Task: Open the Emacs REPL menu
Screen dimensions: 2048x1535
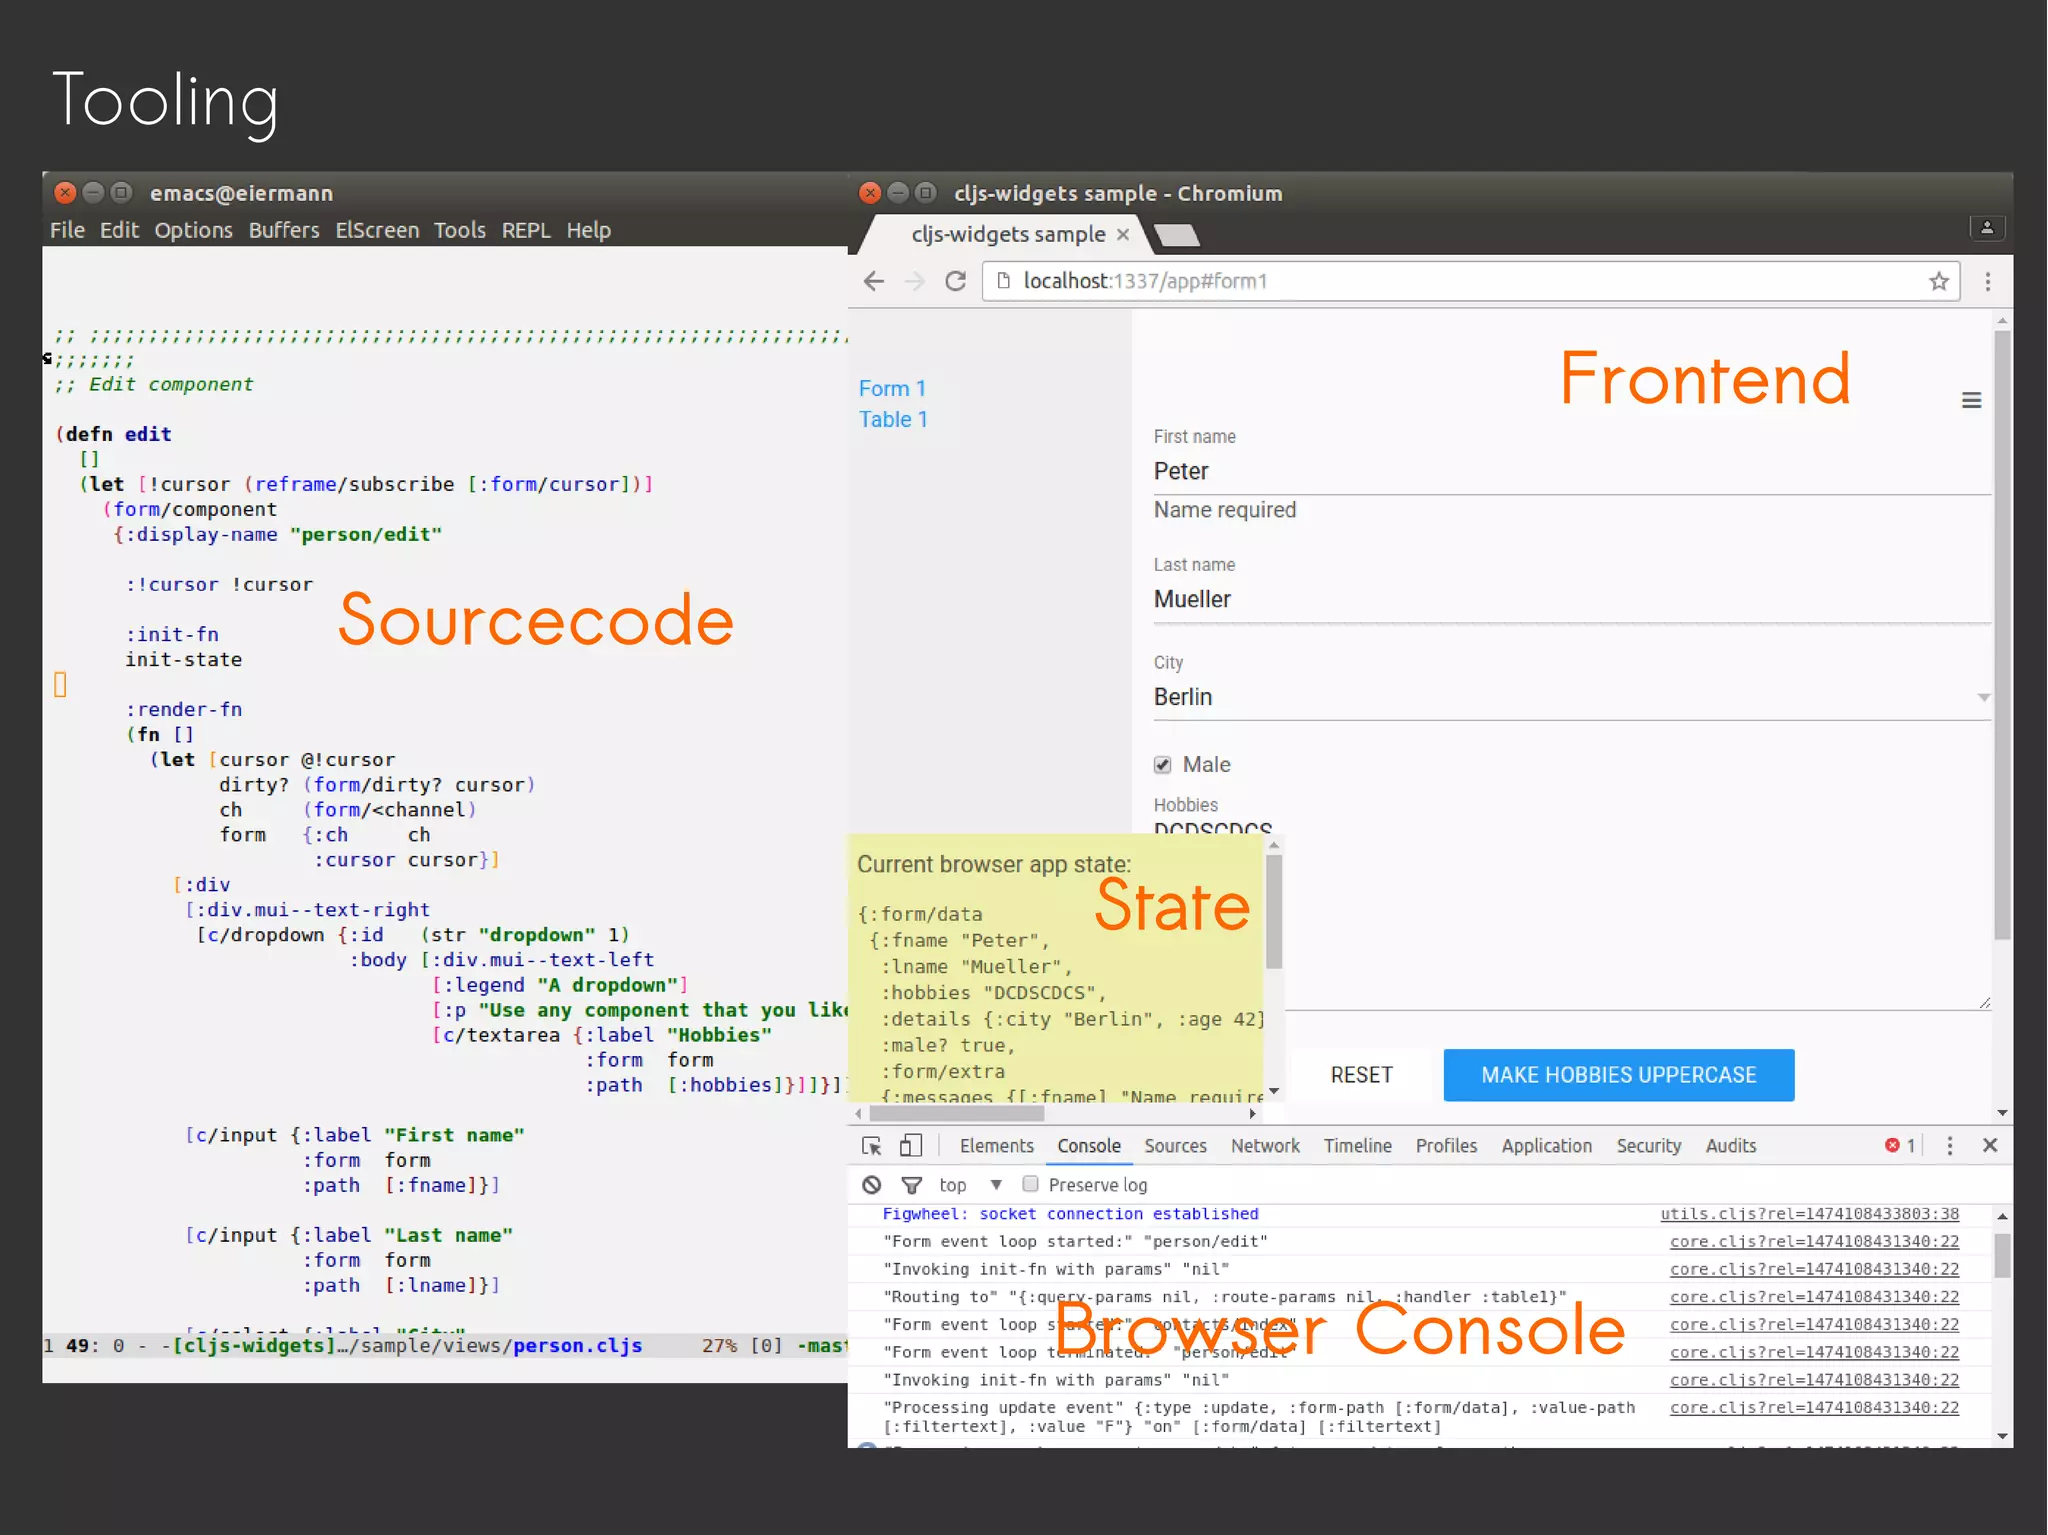Action: [526, 230]
